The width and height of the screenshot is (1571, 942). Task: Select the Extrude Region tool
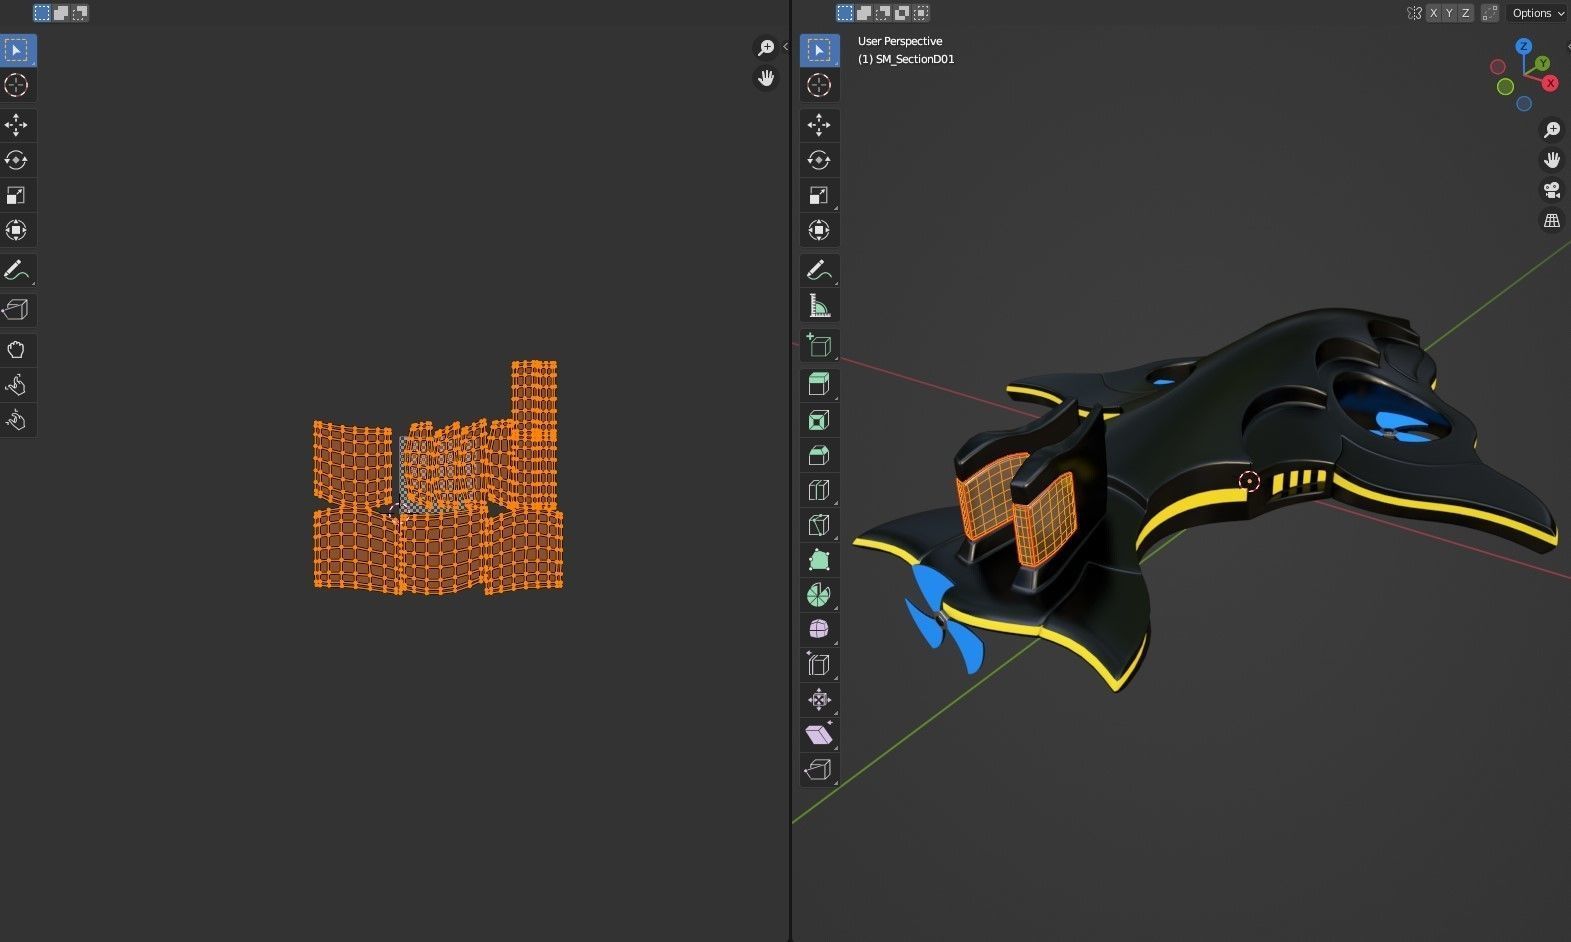[819, 385]
